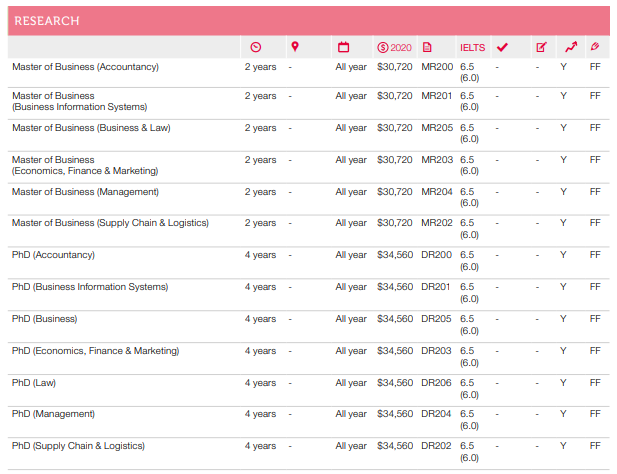617x474 pixels.
Task: Click the clock duration icon in header
Action: [x=255, y=47]
